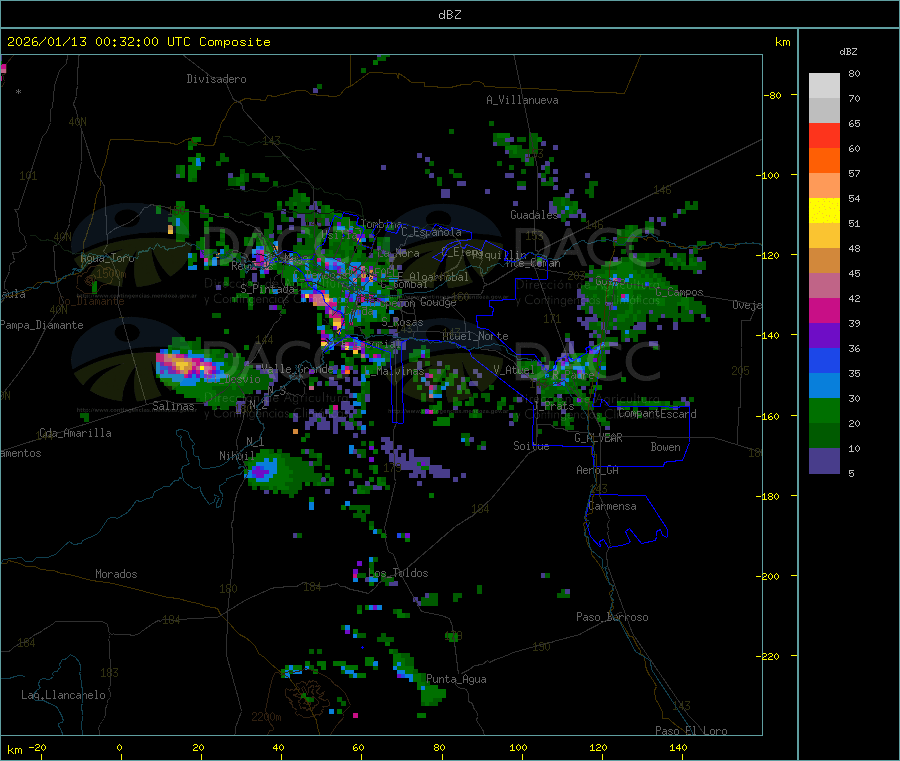Viewport: 900px width, 761px height.
Task: Click the dark orange 57-60 dBZ swatch
Action: (x=824, y=161)
